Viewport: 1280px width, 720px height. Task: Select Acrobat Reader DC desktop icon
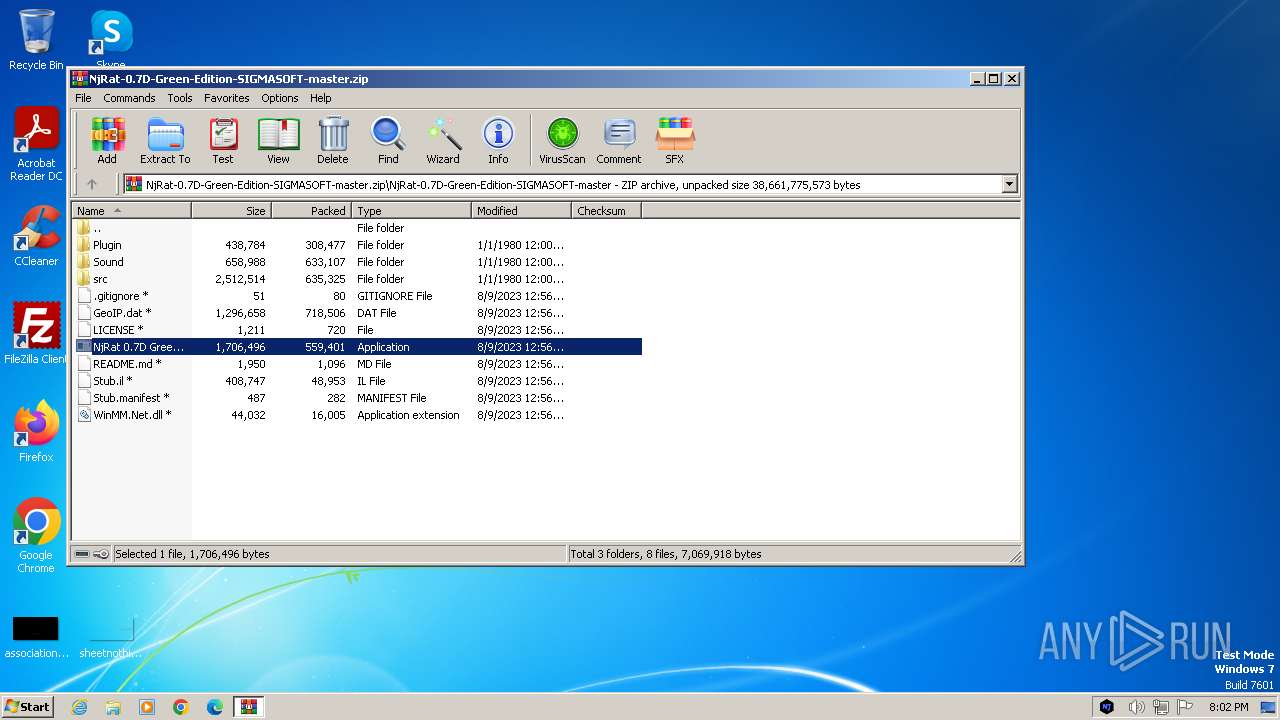click(36, 144)
